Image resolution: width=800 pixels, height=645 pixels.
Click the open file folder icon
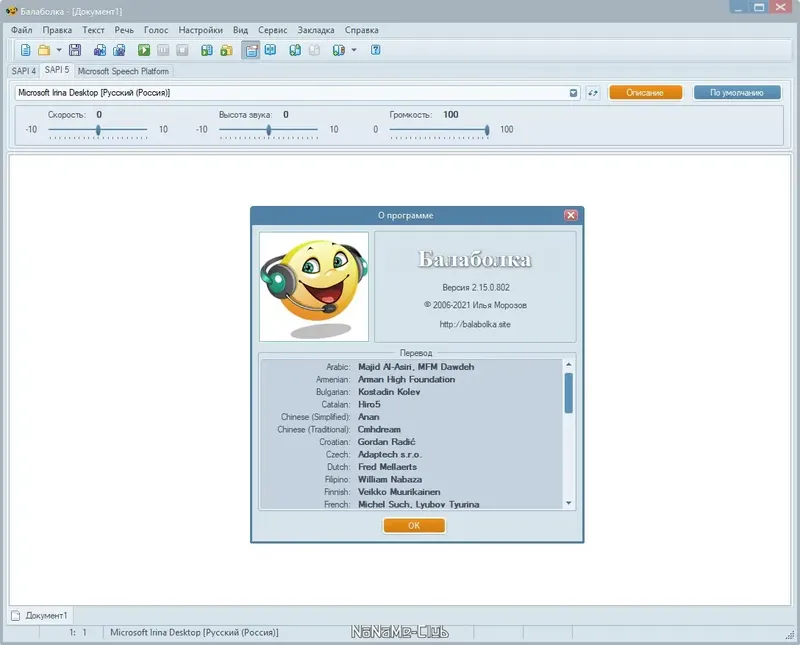(x=44, y=50)
